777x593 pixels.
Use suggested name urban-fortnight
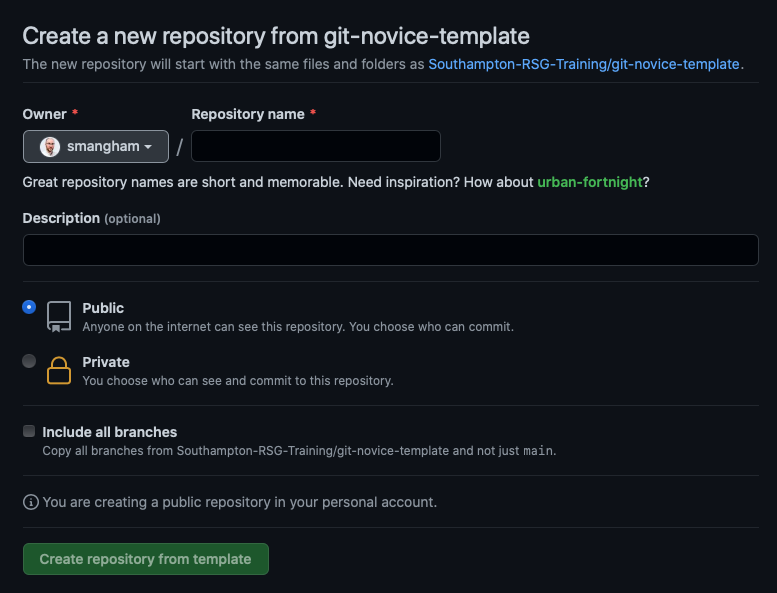590,182
